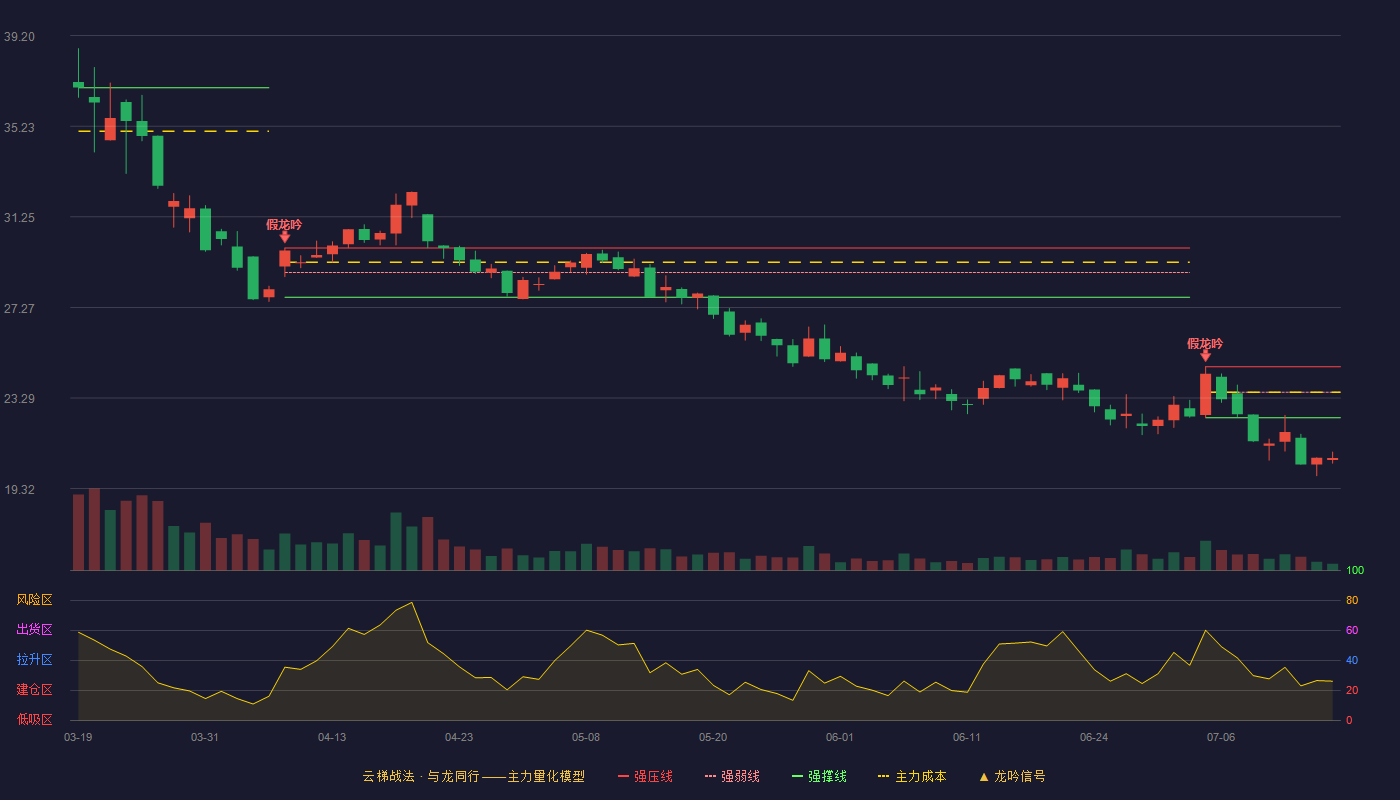
Task: Toggle the 主力成本 legend series
Action: click(912, 776)
